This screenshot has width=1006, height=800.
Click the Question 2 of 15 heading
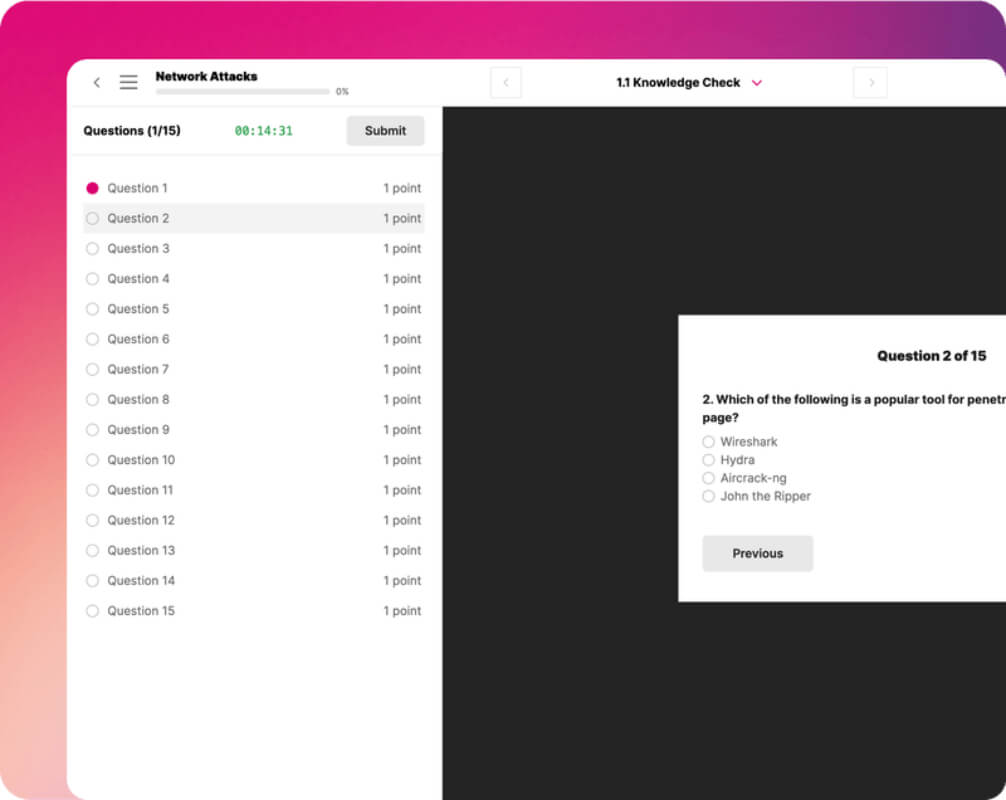pyautogui.click(x=932, y=355)
